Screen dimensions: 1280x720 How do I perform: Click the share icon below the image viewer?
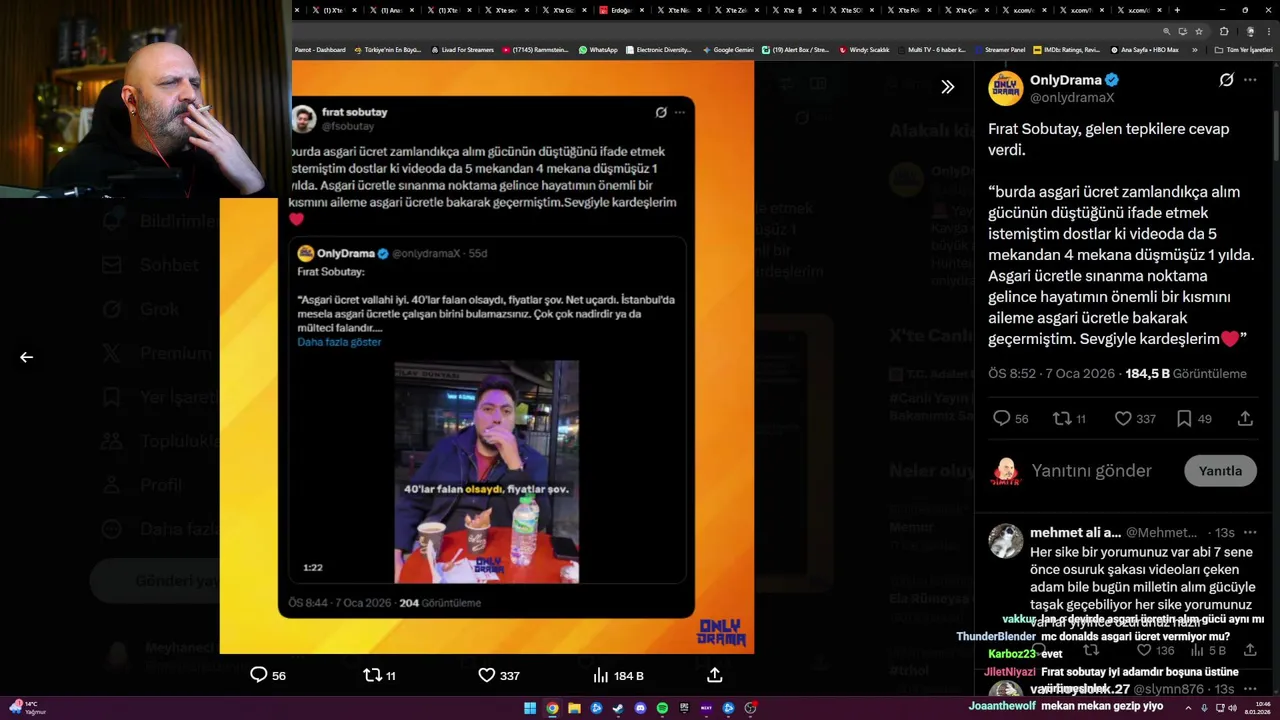(715, 675)
